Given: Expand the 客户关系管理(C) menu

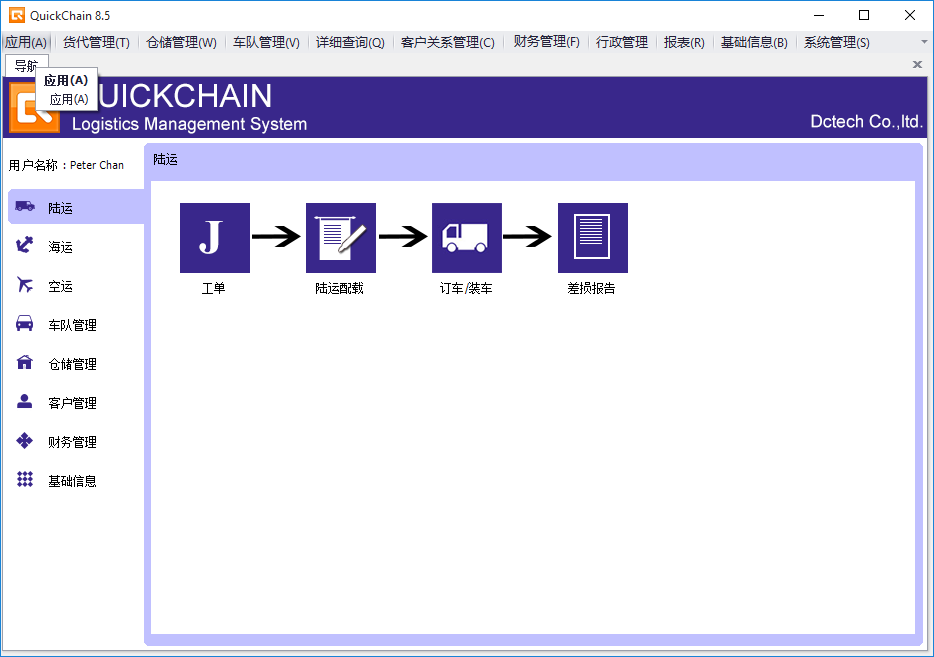Looking at the screenshot, I should (x=447, y=42).
